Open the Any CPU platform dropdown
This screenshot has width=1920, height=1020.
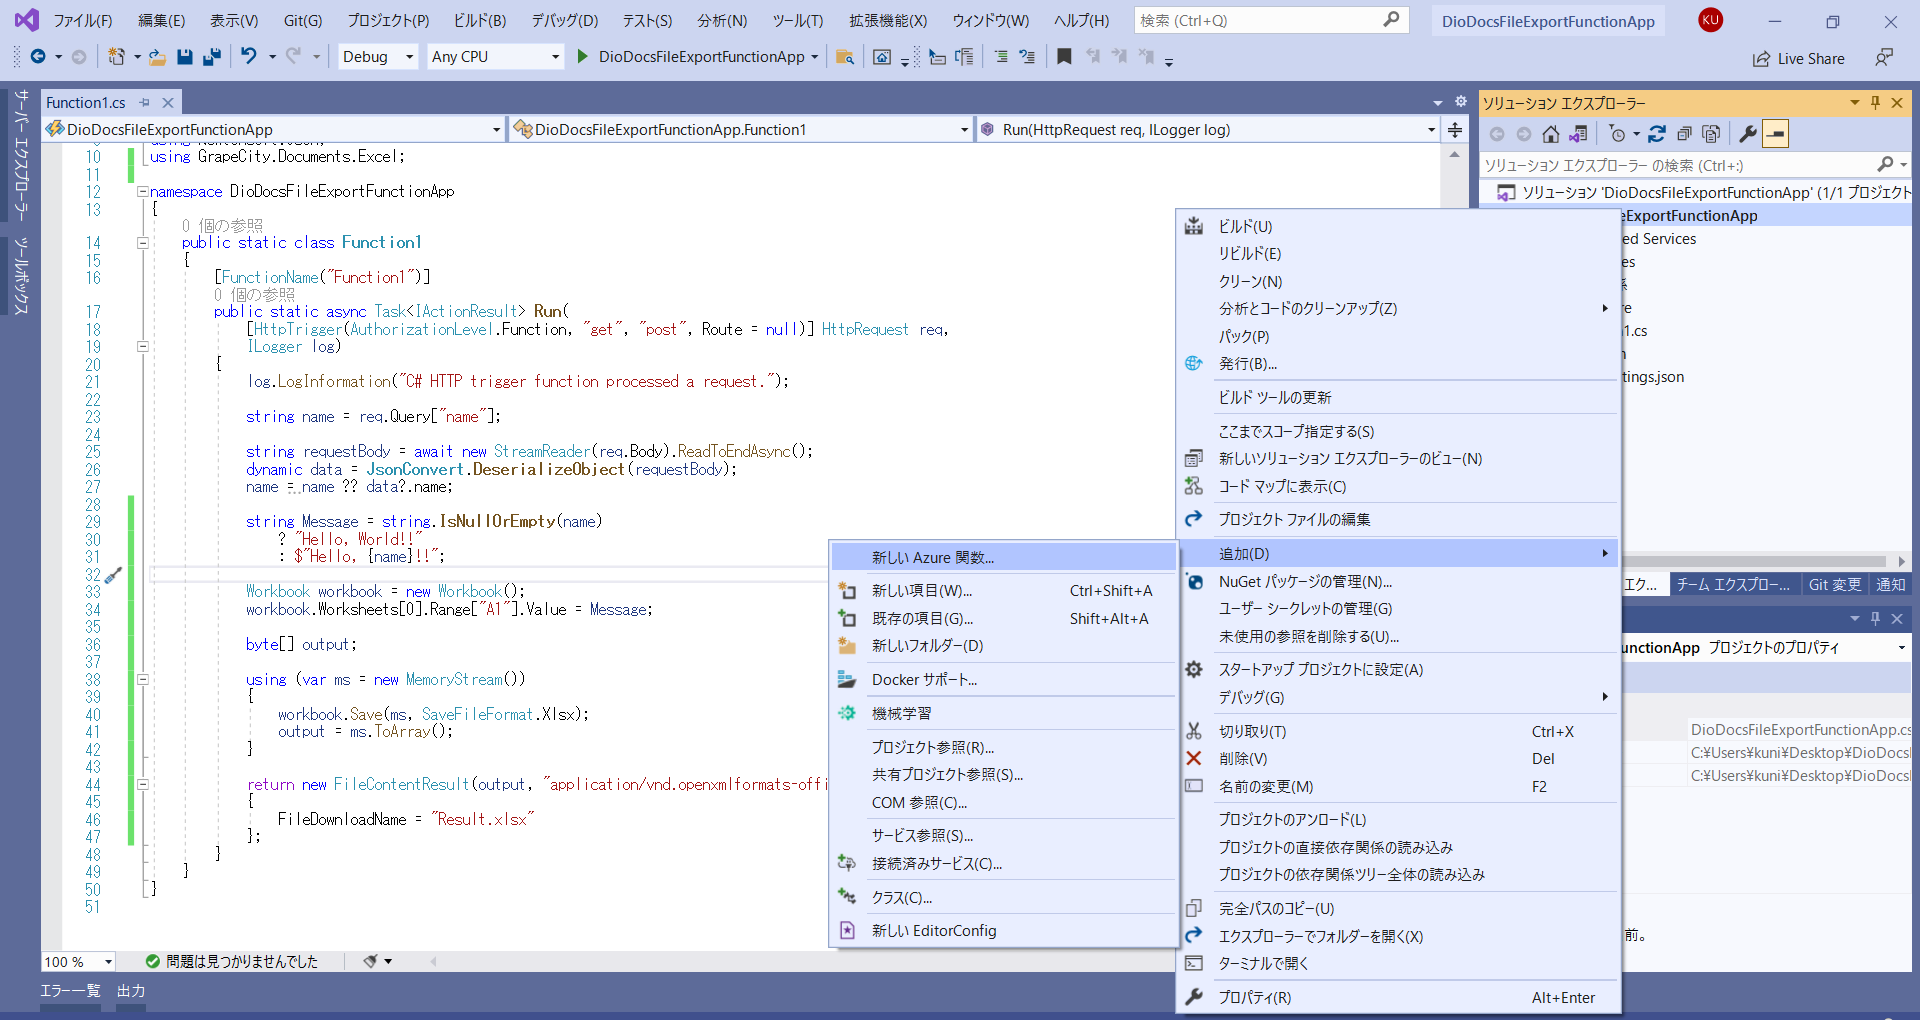pos(496,57)
